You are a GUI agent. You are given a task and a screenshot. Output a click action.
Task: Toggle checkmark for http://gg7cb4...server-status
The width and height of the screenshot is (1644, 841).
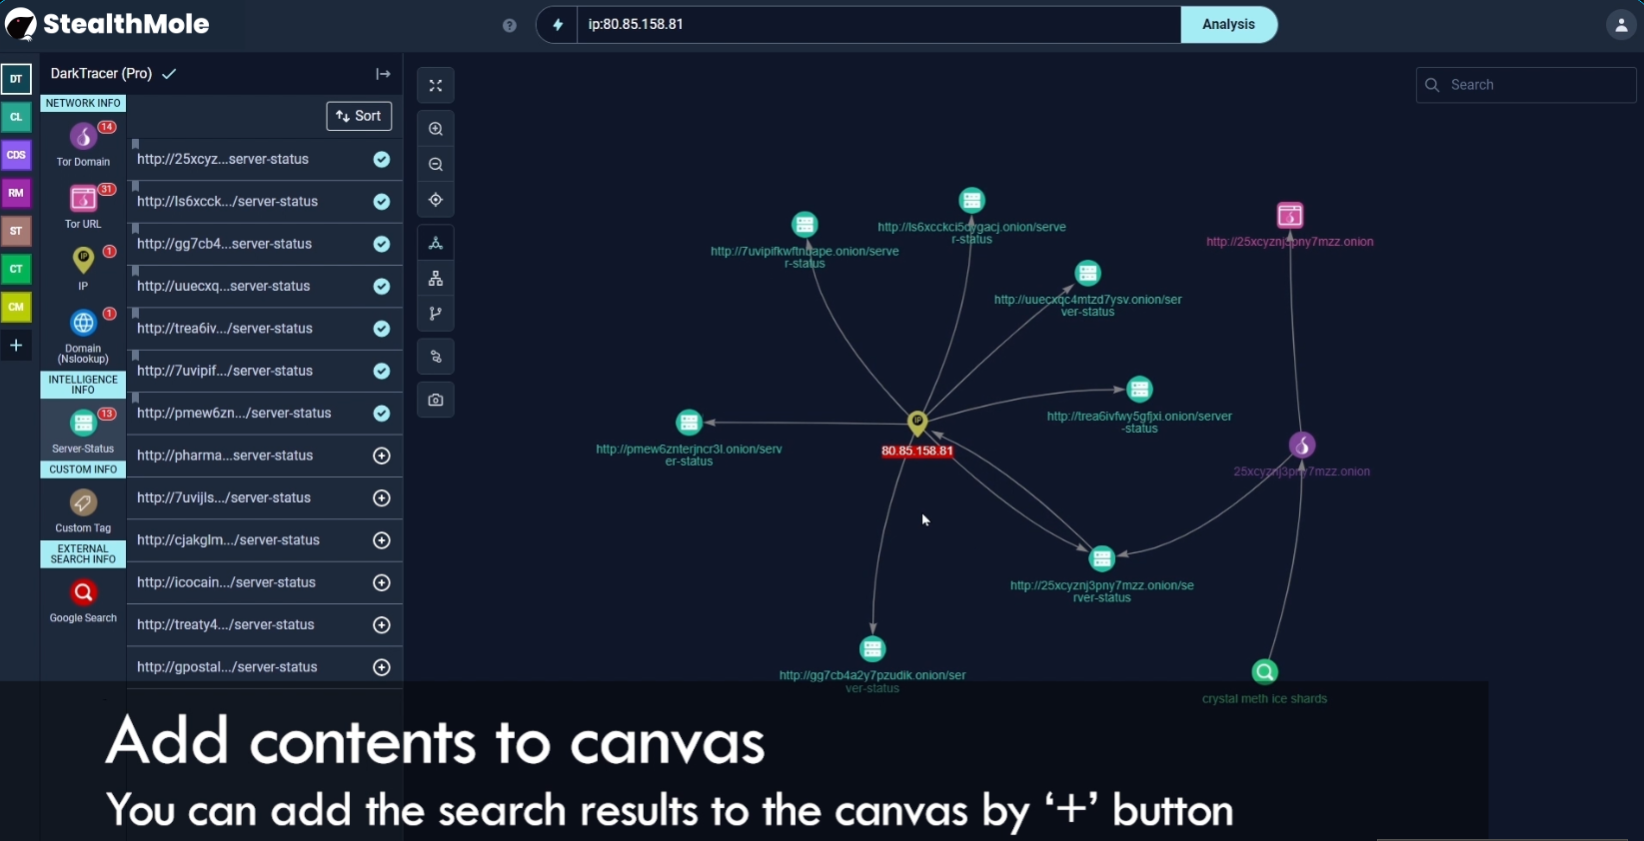(382, 244)
